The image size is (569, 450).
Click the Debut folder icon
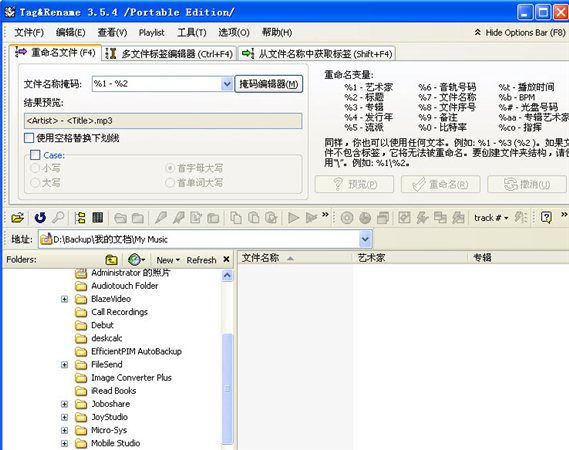tap(81, 325)
